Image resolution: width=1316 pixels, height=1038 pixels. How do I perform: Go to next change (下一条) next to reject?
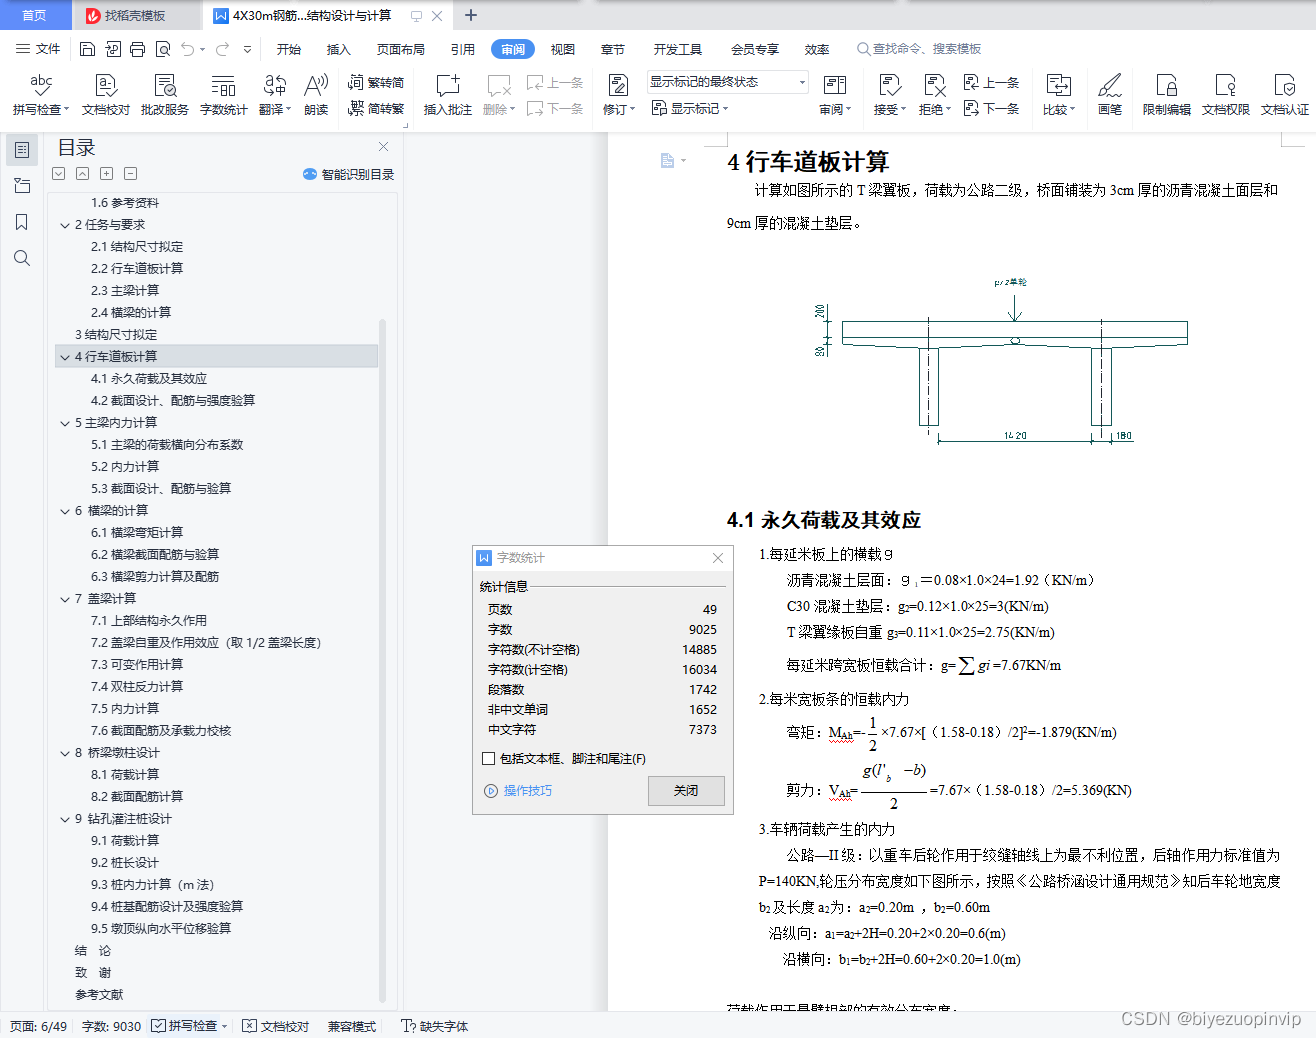991,108
